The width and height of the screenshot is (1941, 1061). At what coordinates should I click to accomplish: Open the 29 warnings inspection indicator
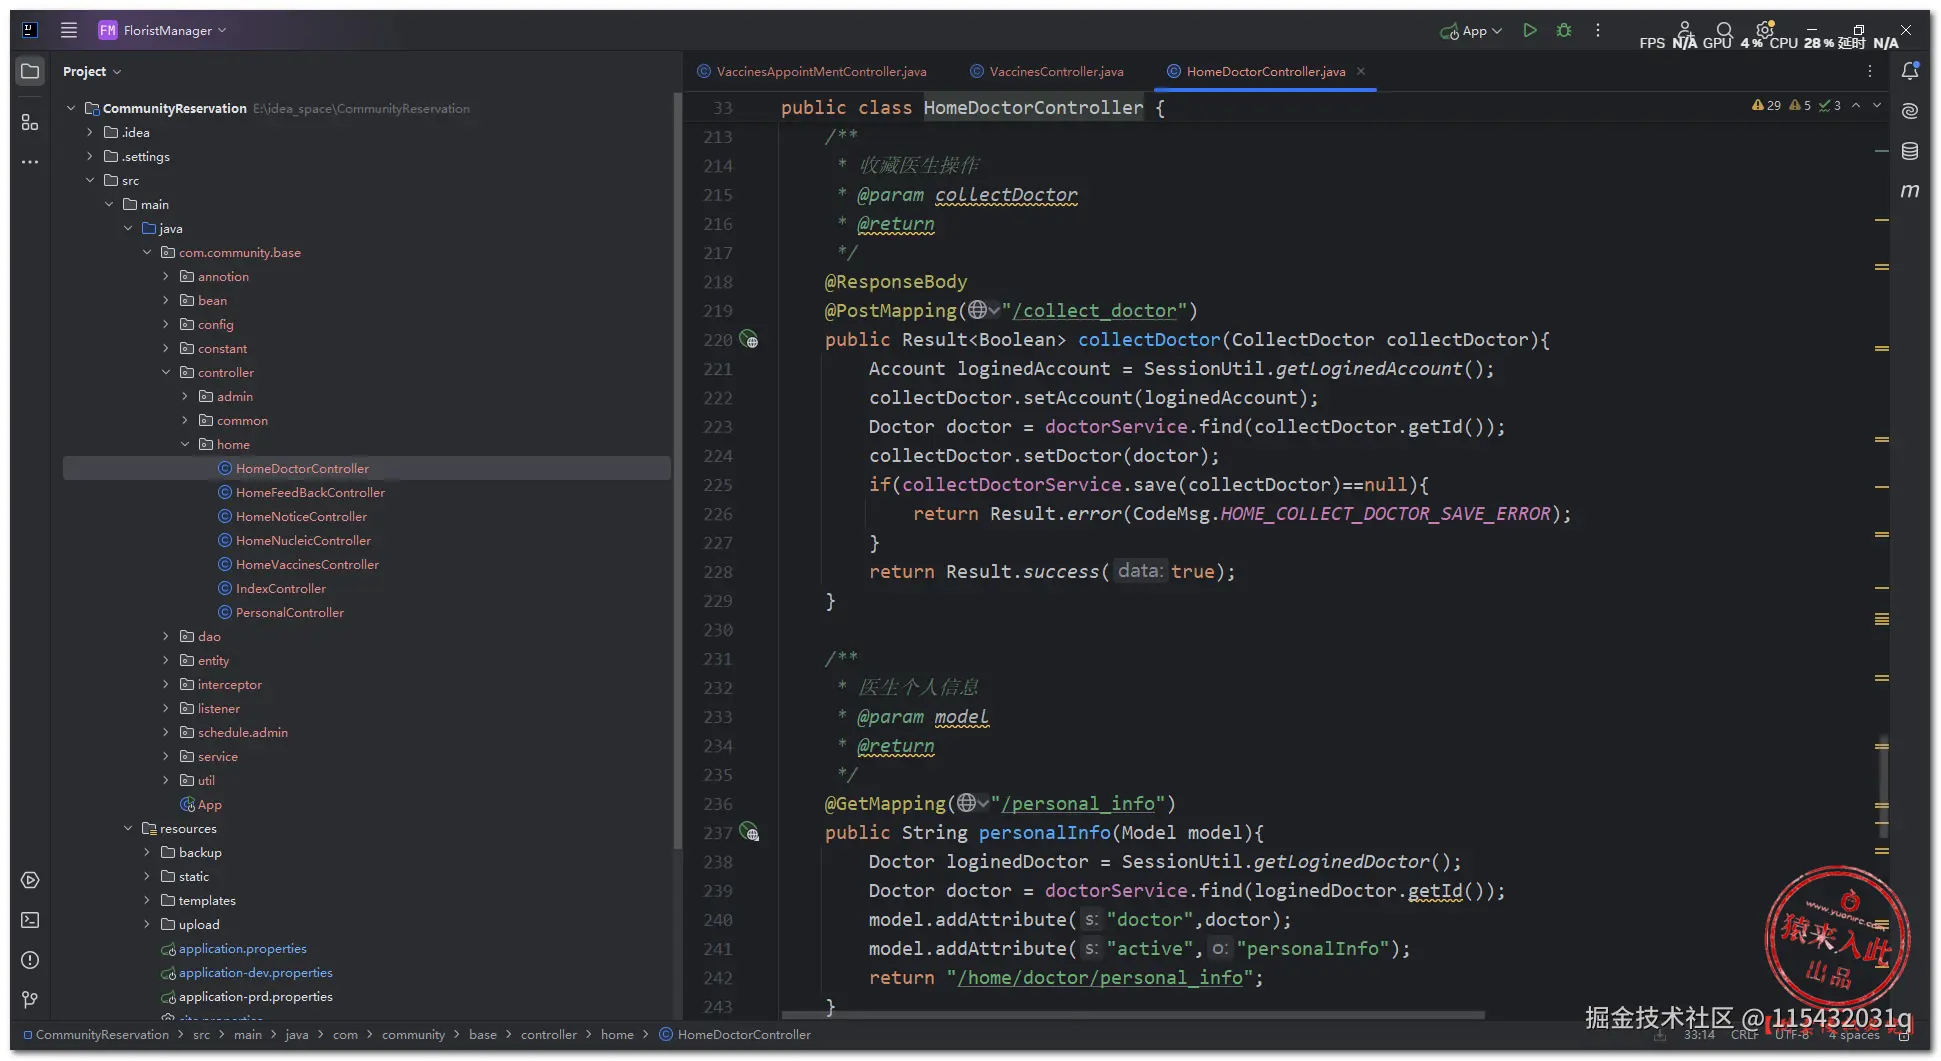click(1766, 105)
